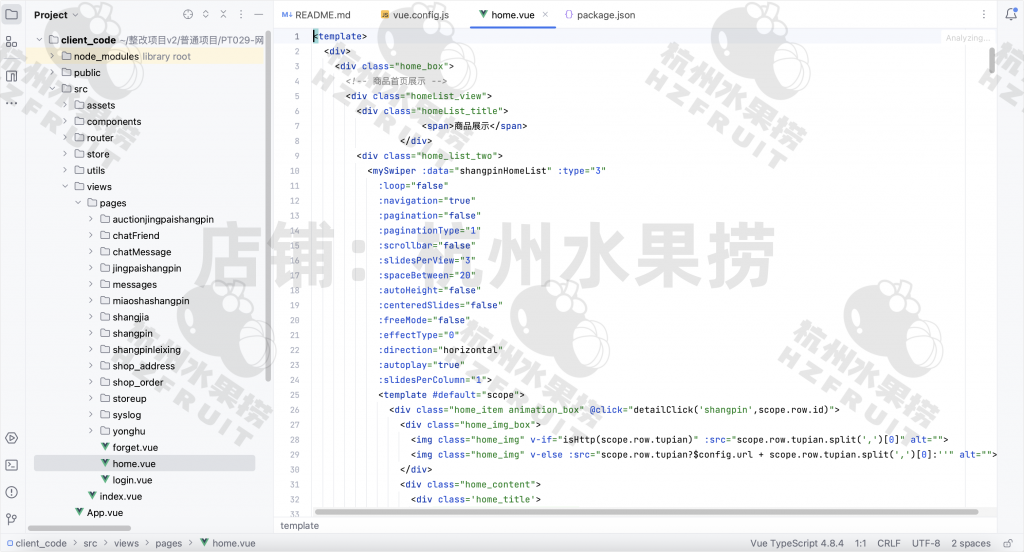
Task: Open the Bookmarks tool window icon
Action: [x=11, y=76]
